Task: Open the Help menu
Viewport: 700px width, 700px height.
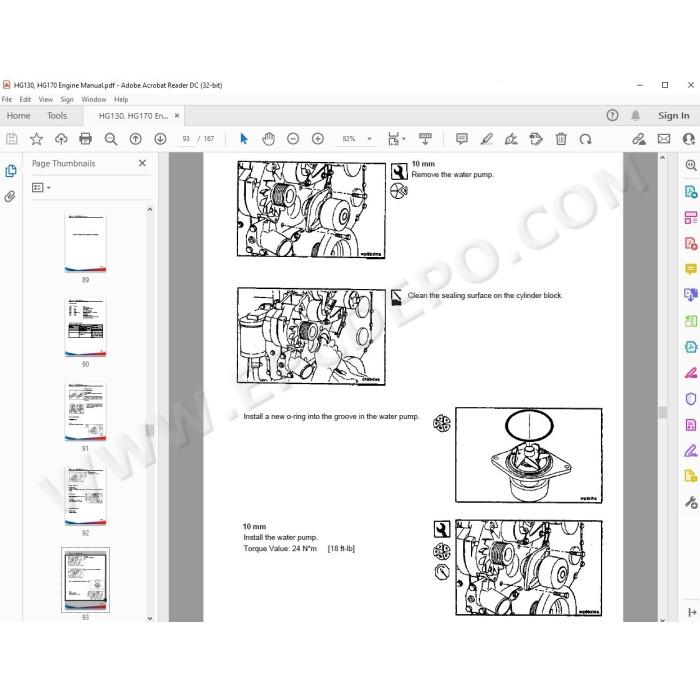Action: coord(121,99)
